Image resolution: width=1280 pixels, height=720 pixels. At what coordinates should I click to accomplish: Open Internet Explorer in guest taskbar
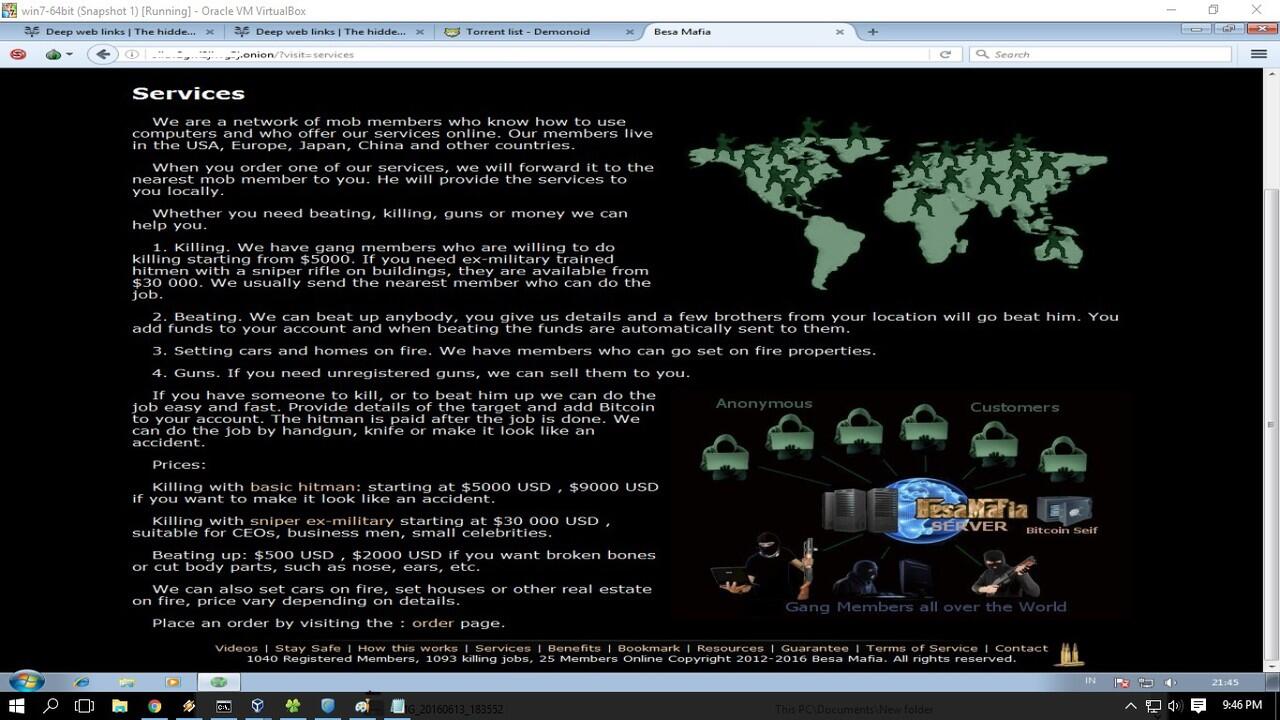81,682
